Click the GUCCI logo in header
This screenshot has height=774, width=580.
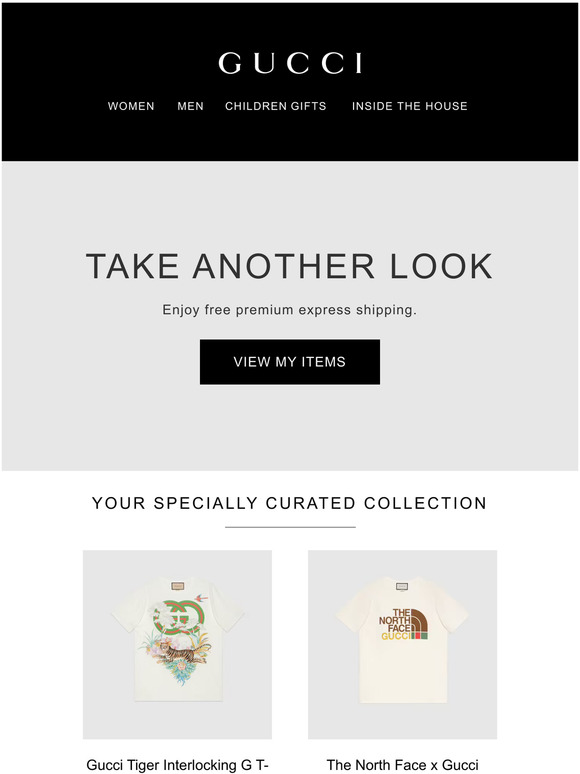point(290,63)
